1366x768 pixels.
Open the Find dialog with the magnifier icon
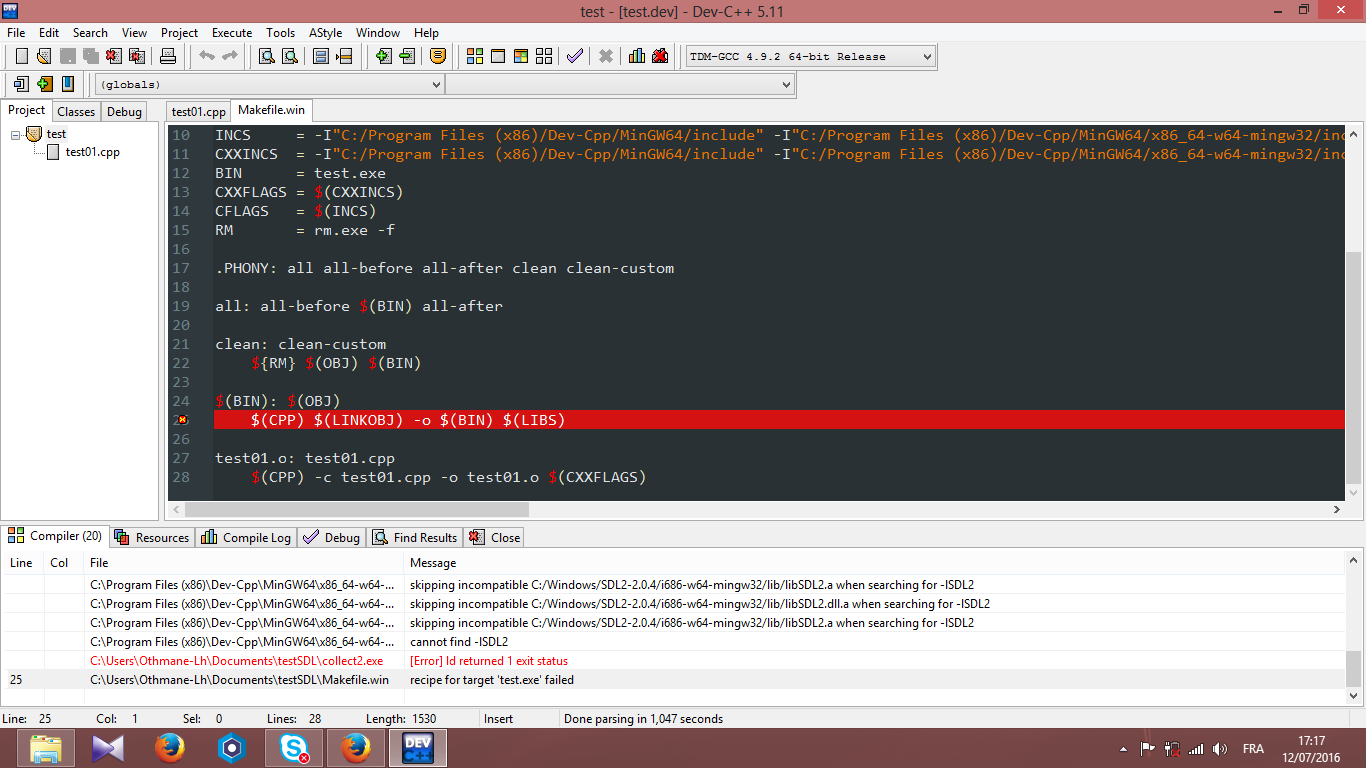coord(264,57)
